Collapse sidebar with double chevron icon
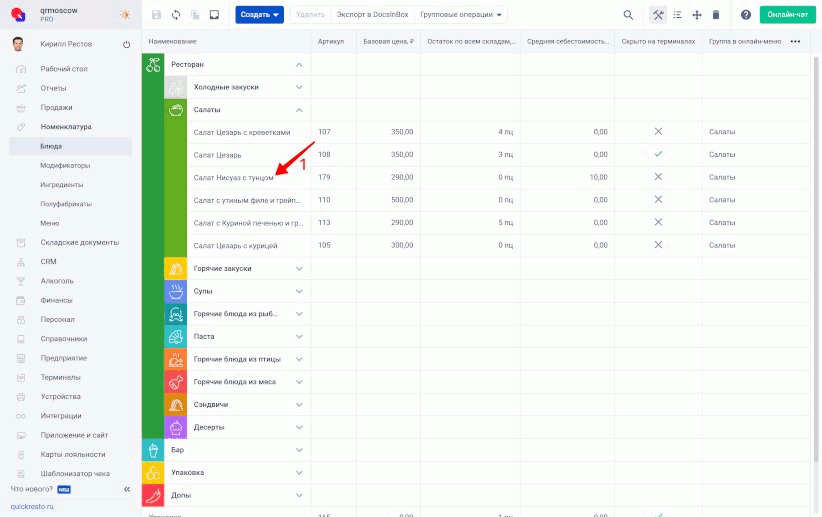The image size is (822, 517). 127,489
